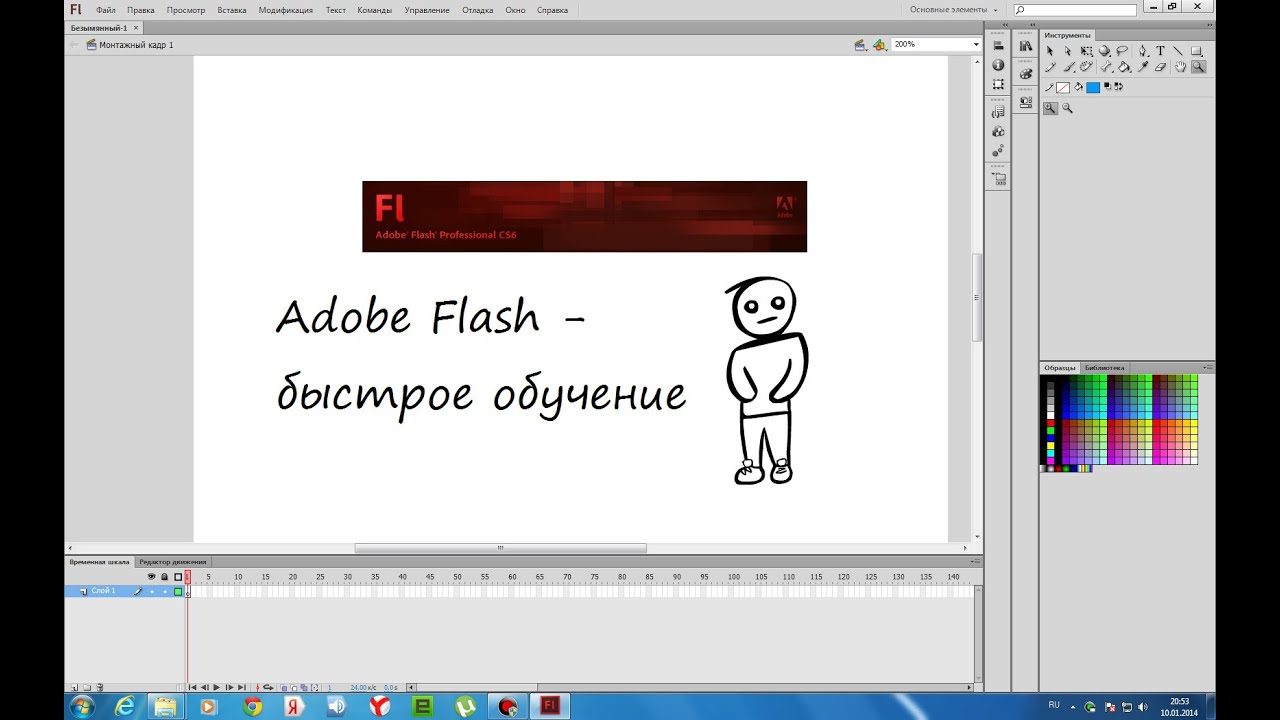1280x720 pixels.
Task: Open the Library books panel icon
Action: pos(1026,46)
